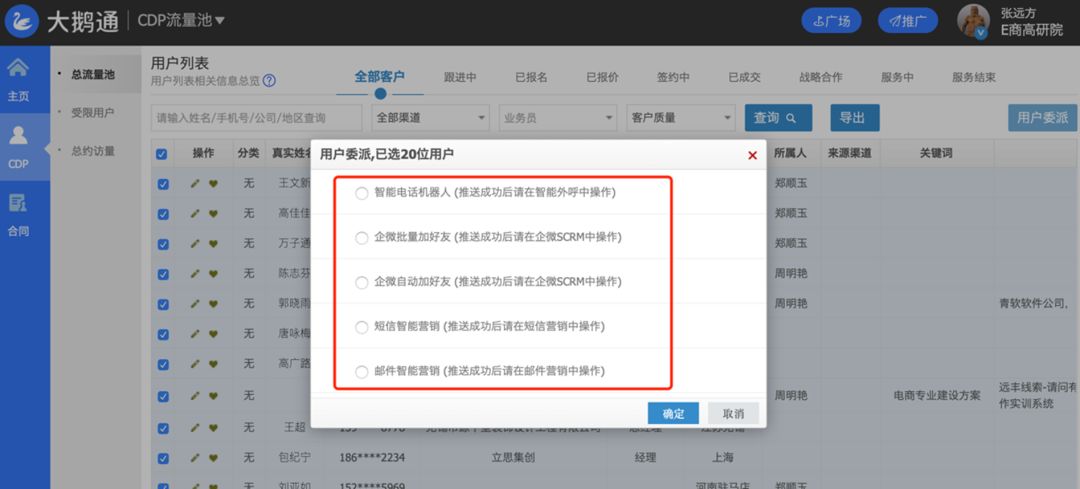
Task: Open the 主页 home sidebar icon
Action: [18, 68]
